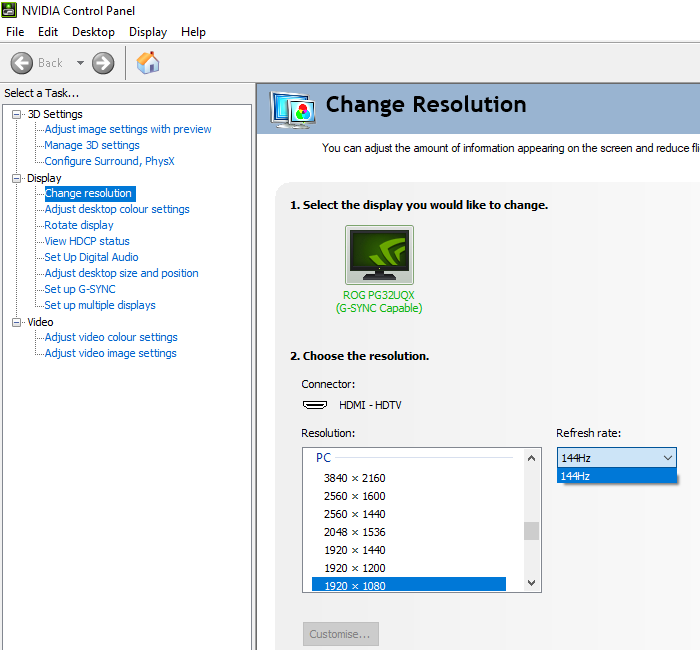Screen dimensions: 700x650
Task: Select Change resolution in the task tree
Action: point(90,193)
